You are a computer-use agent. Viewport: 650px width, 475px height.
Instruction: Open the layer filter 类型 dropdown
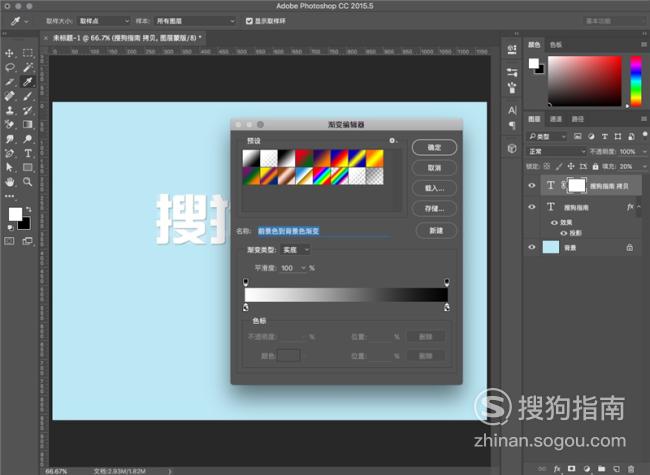tap(547, 136)
